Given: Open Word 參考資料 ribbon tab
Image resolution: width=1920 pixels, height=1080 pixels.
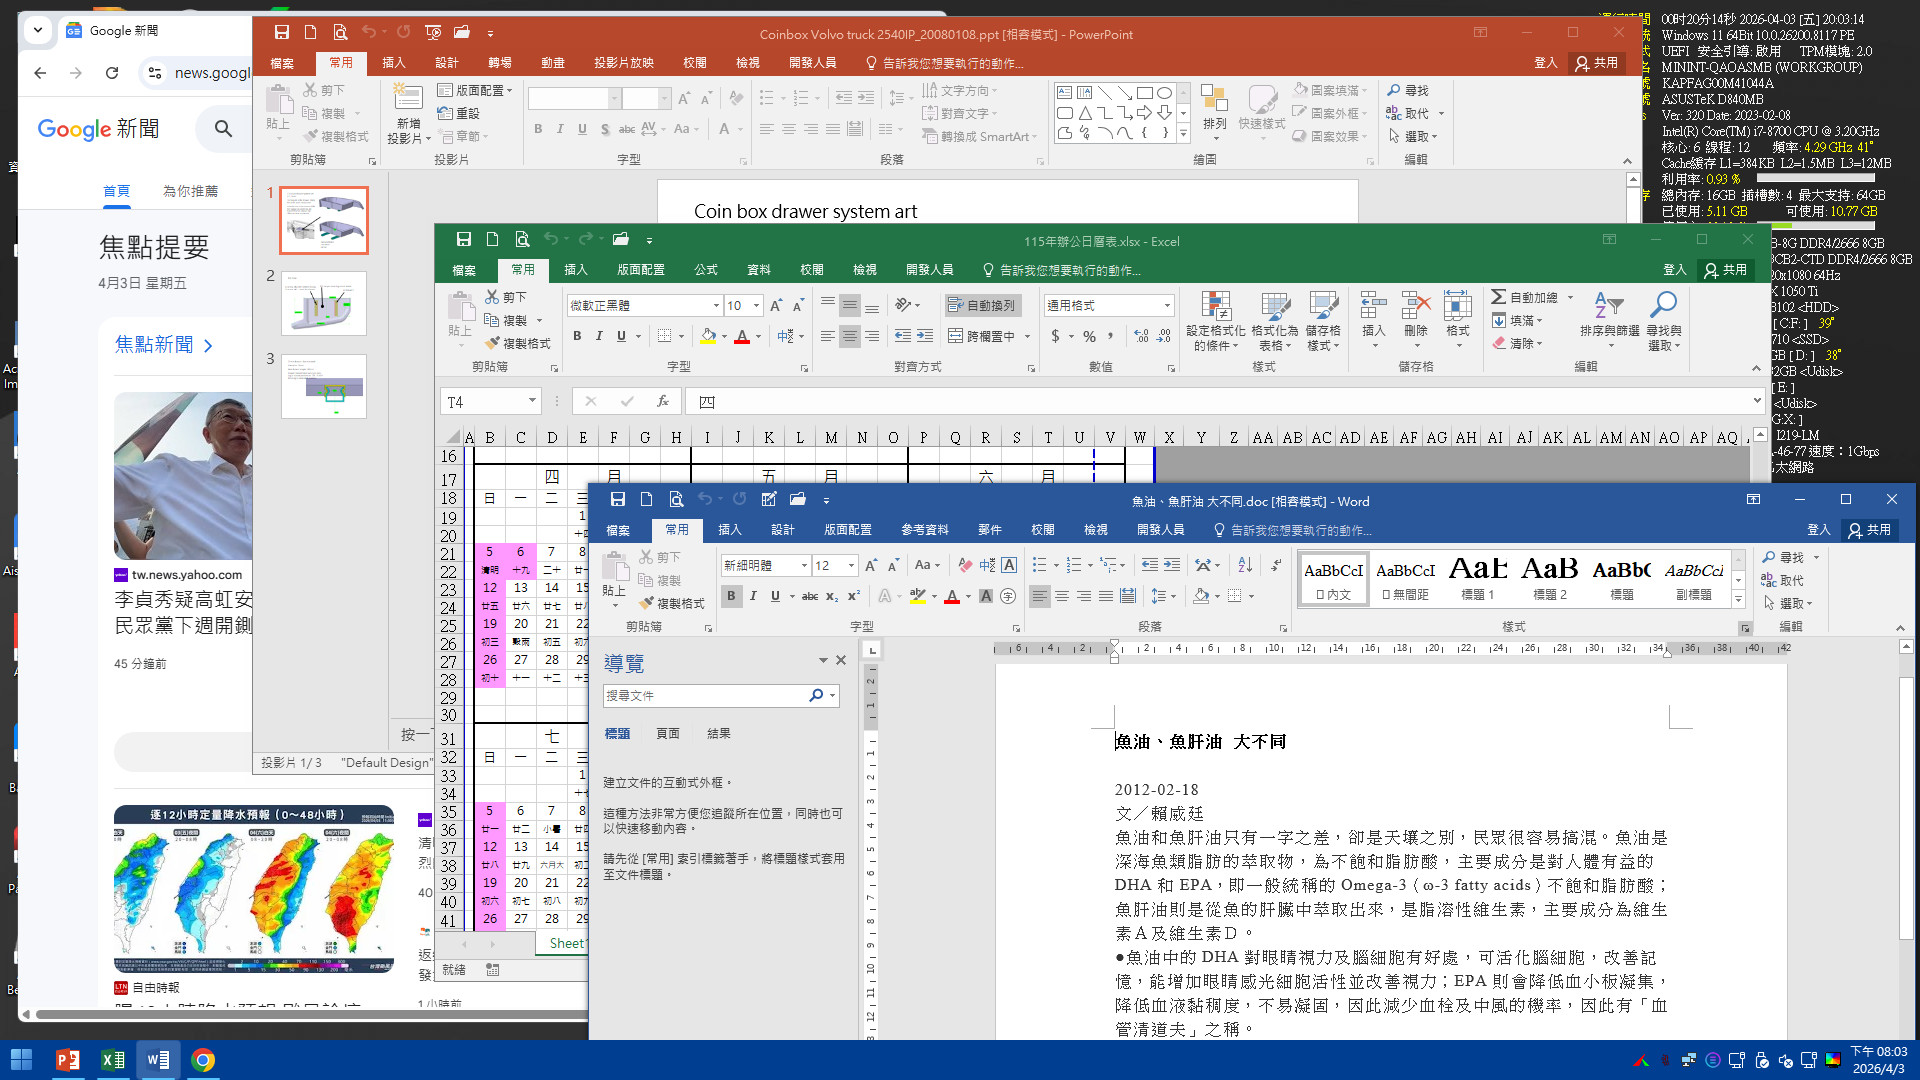Looking at the screenshot, I should (924, 530).
